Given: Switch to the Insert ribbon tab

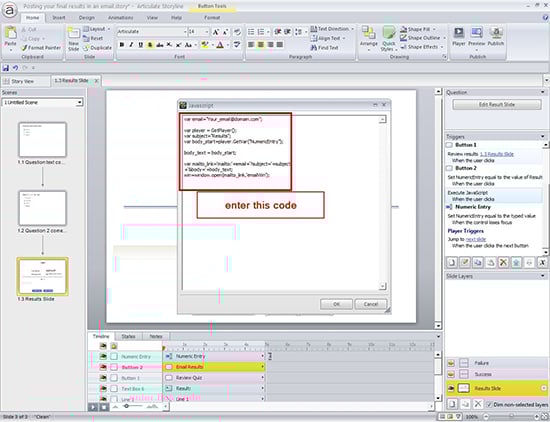Looking at the screenshot, I should tap(59, 18).
